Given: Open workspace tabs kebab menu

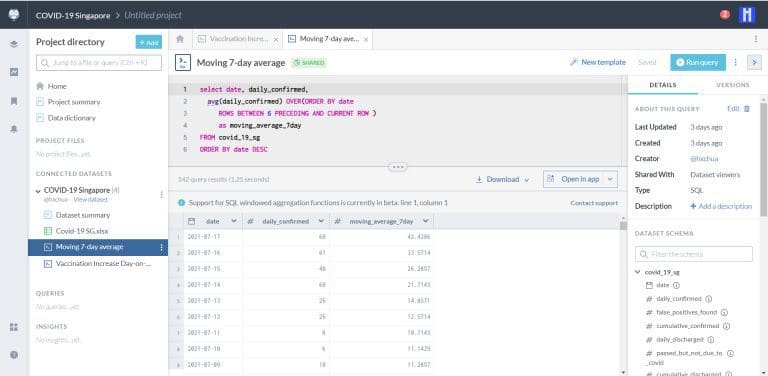Looking at the screenshot, I should pyautogui.click(x=756, y=39).
